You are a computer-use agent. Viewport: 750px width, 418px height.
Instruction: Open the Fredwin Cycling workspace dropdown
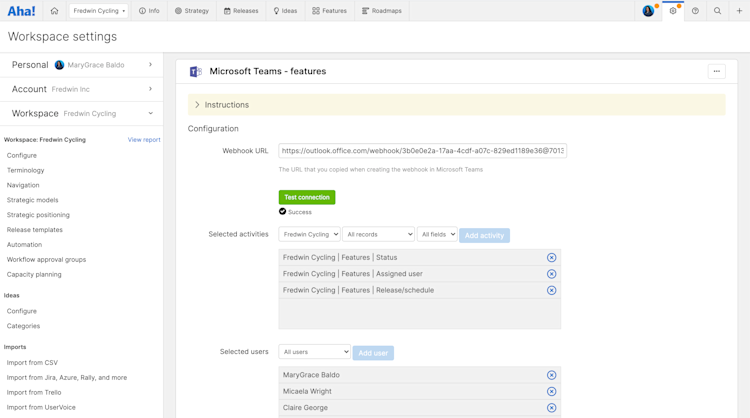[x=99, y=11]
